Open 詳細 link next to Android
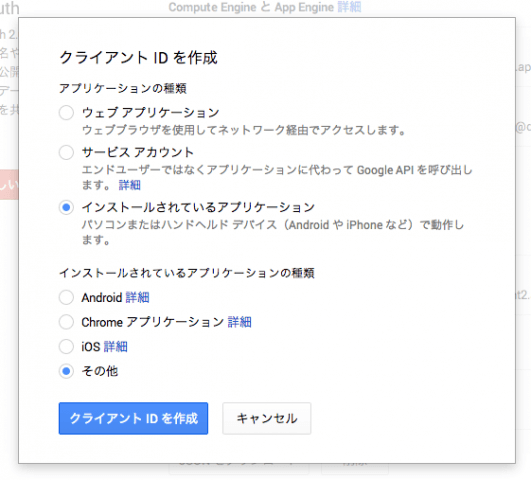 137,297
